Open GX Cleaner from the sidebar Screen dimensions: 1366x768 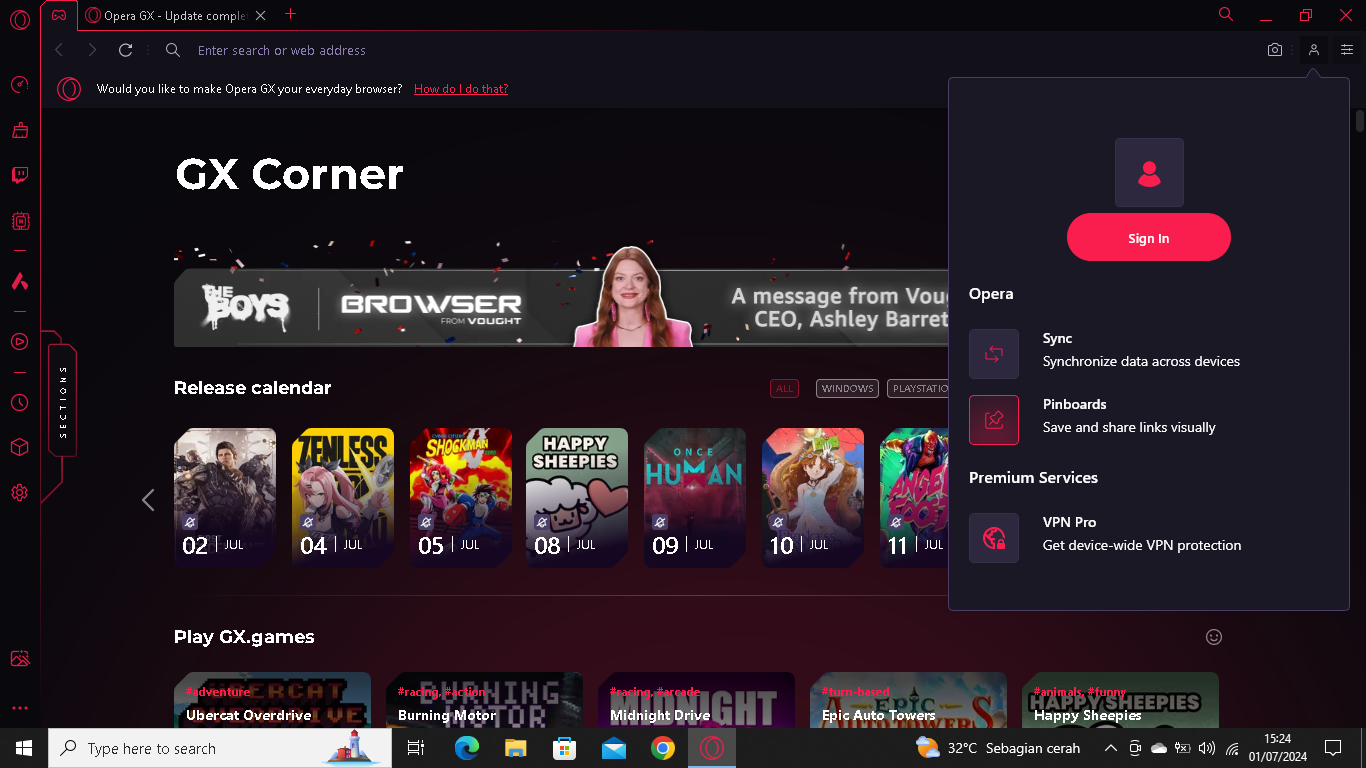point(19,130)
